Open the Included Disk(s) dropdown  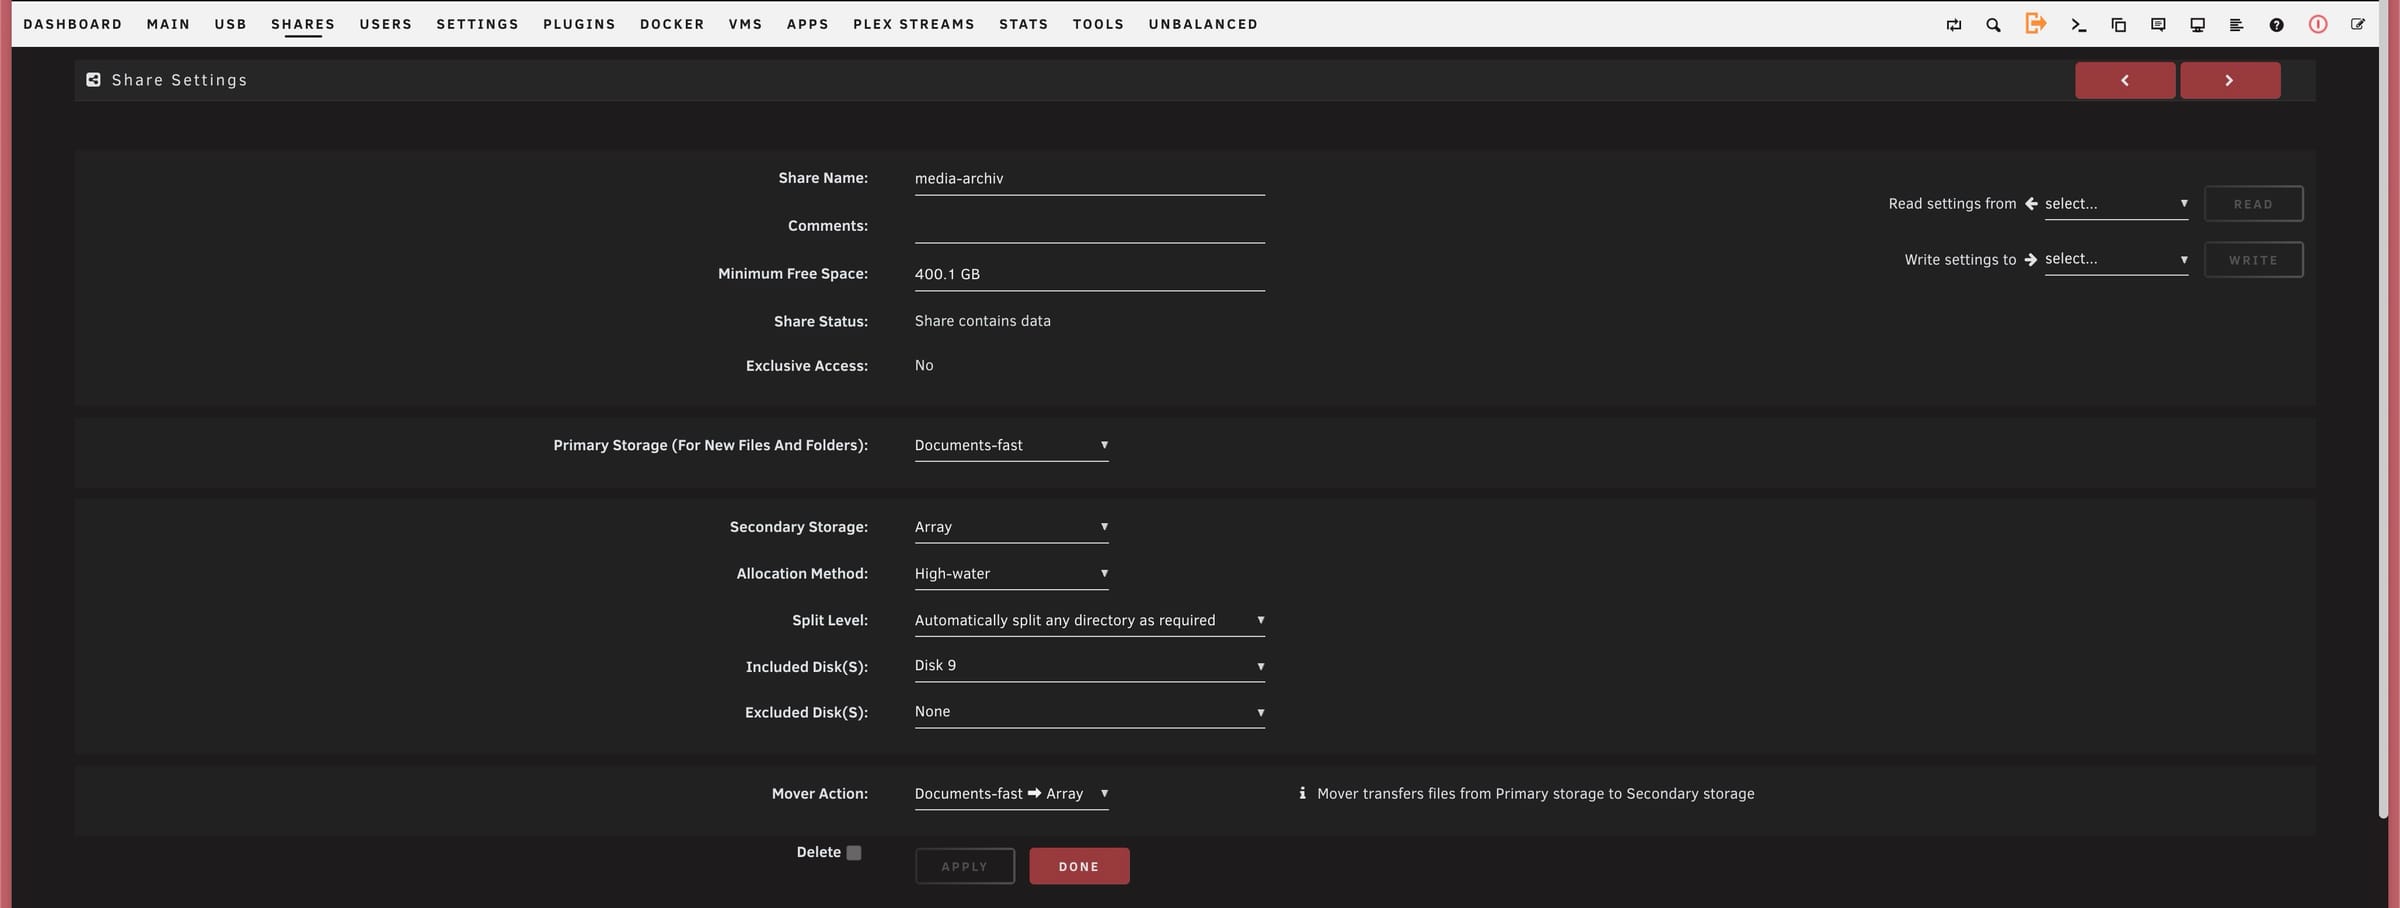1088,666
